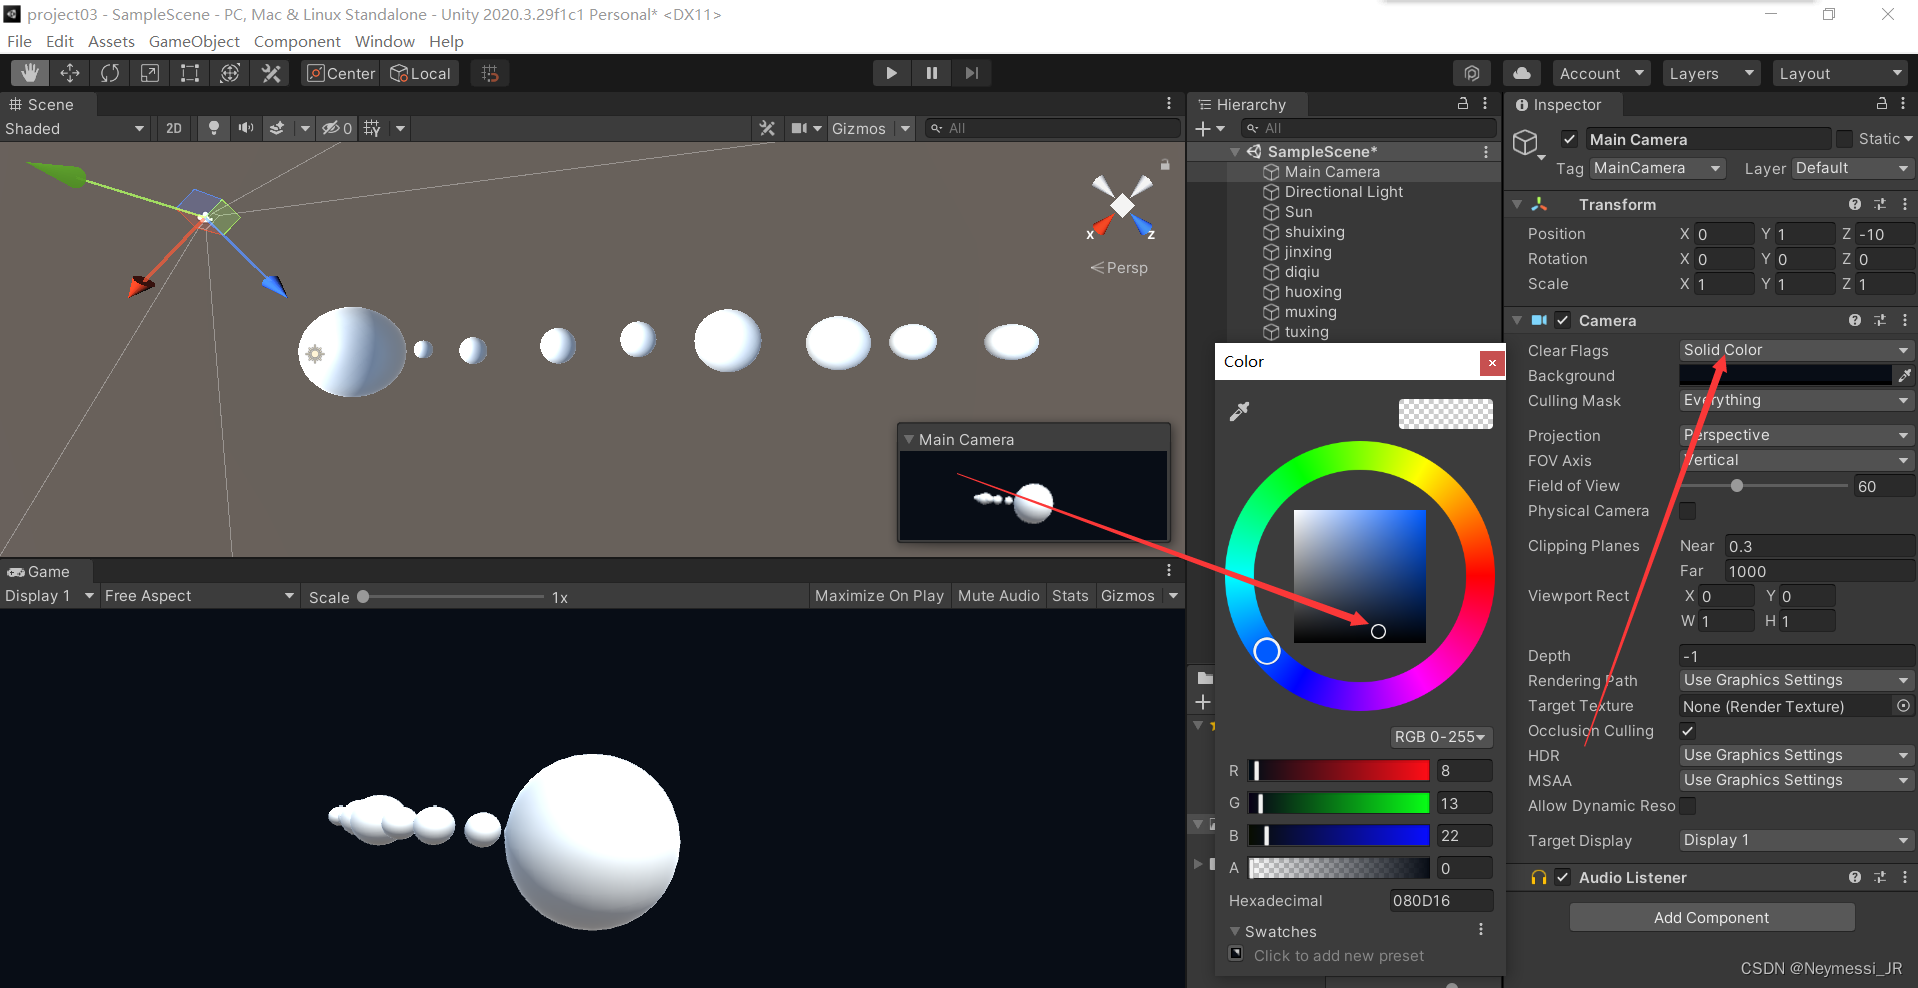The image size is (1918, 988).
Task: Open Shaded draw mode dropdown
Action: [76, 128]
